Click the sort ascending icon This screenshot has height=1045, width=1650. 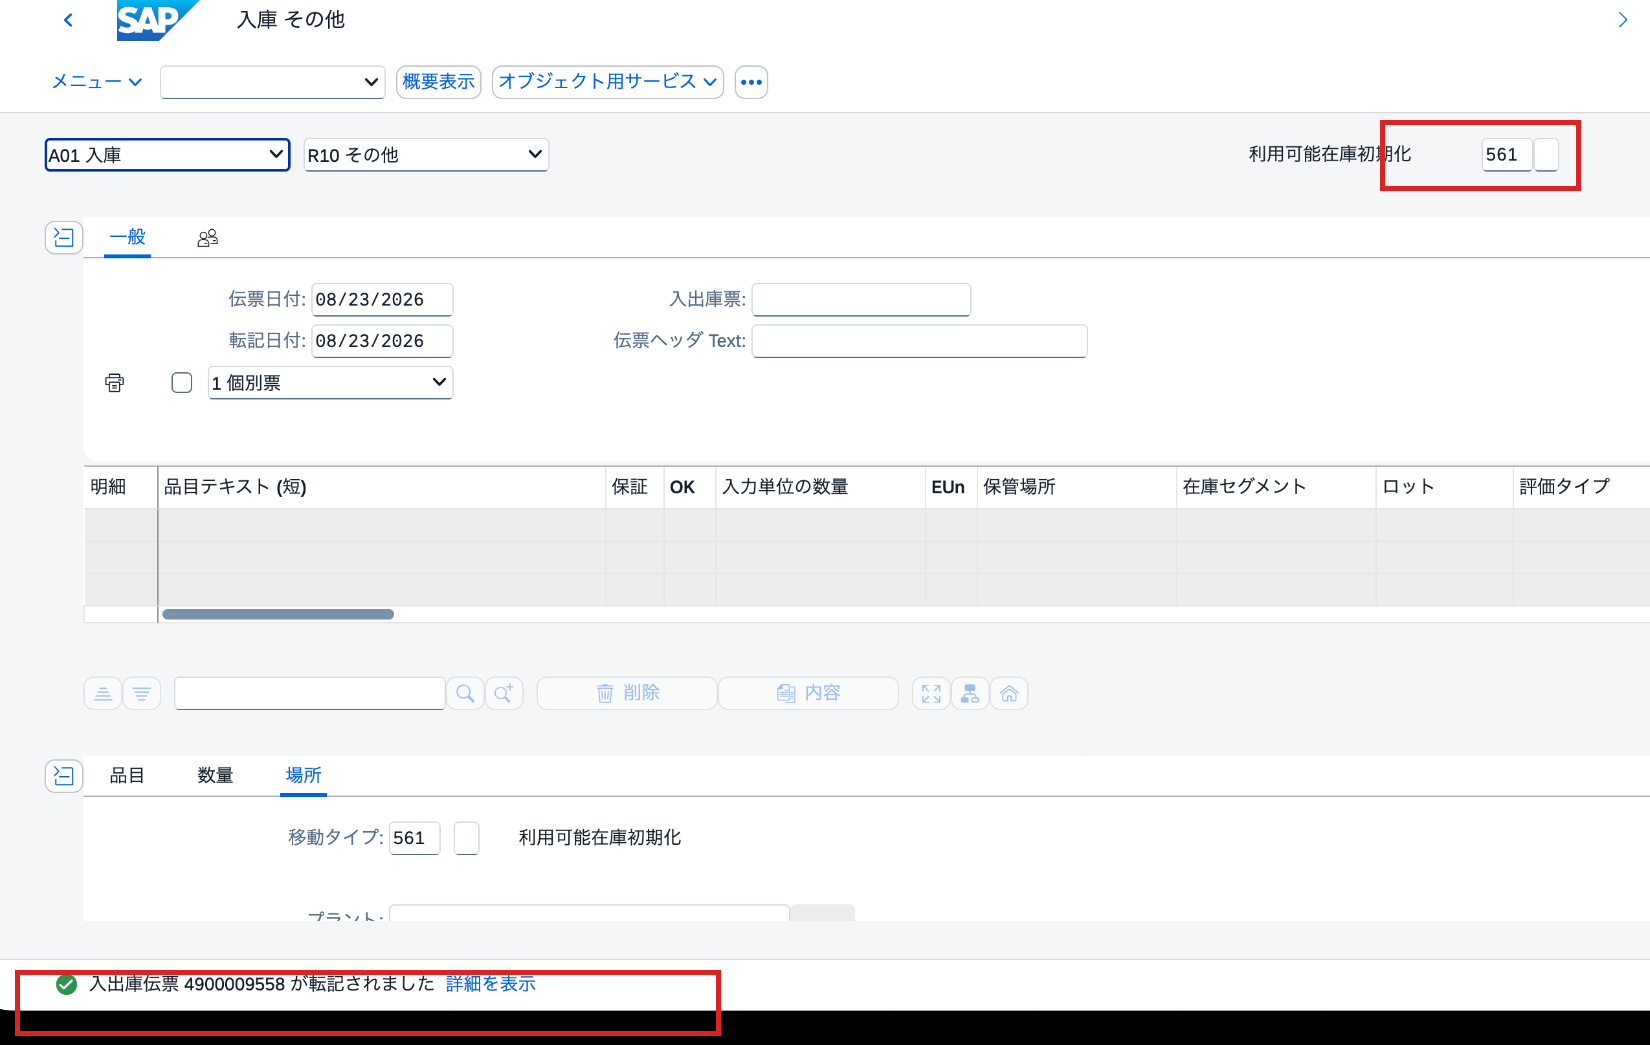103,693
